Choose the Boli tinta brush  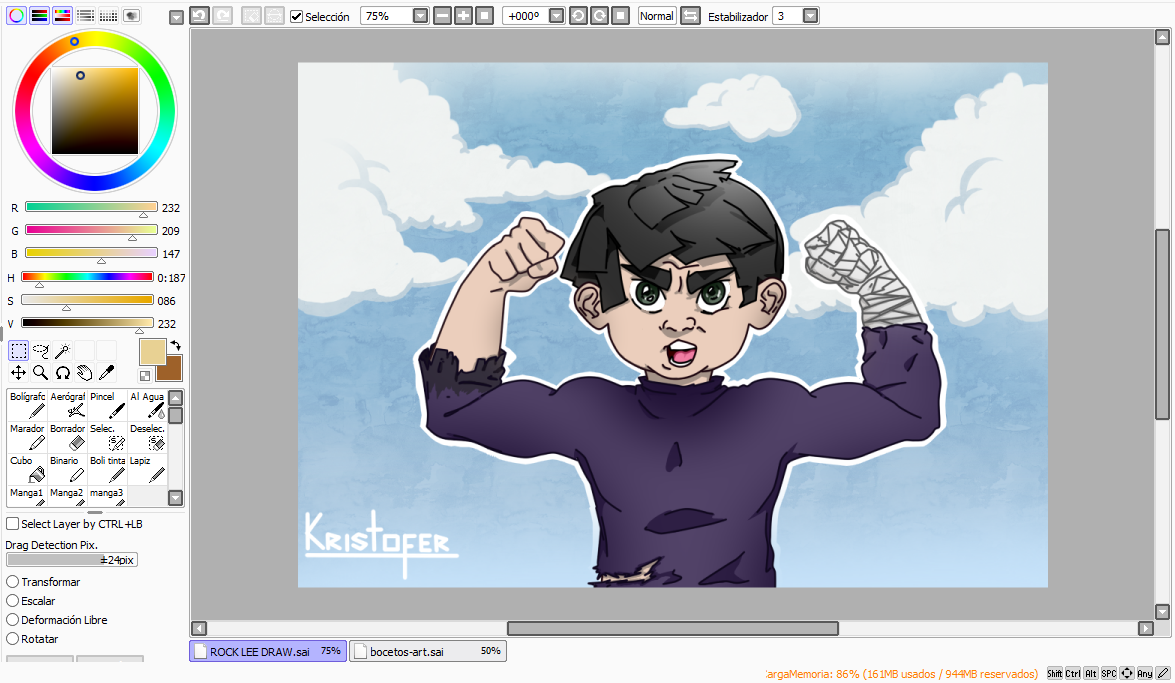[x=107, y=469]
